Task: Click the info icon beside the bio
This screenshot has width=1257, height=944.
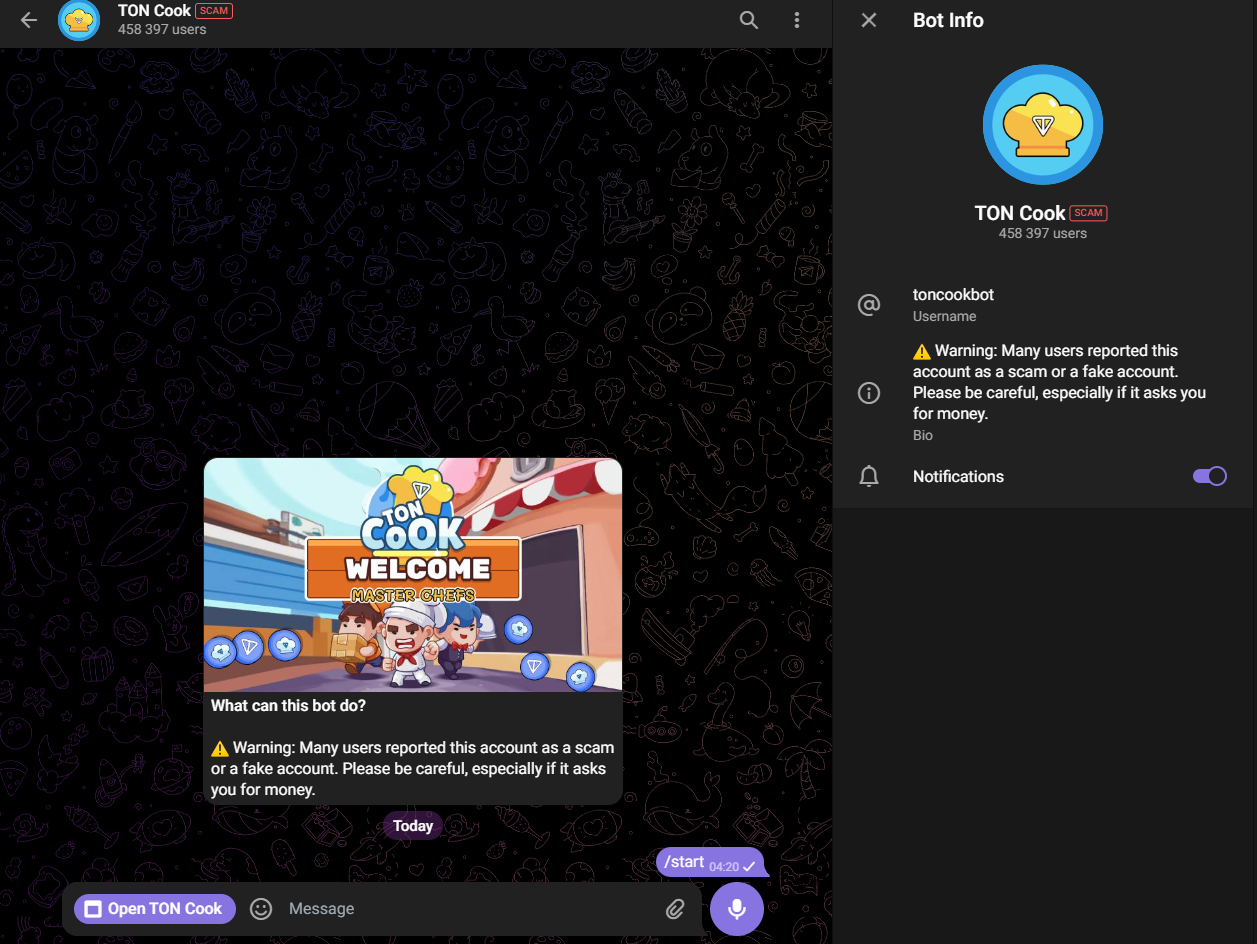Action: (x=869, y=393)
